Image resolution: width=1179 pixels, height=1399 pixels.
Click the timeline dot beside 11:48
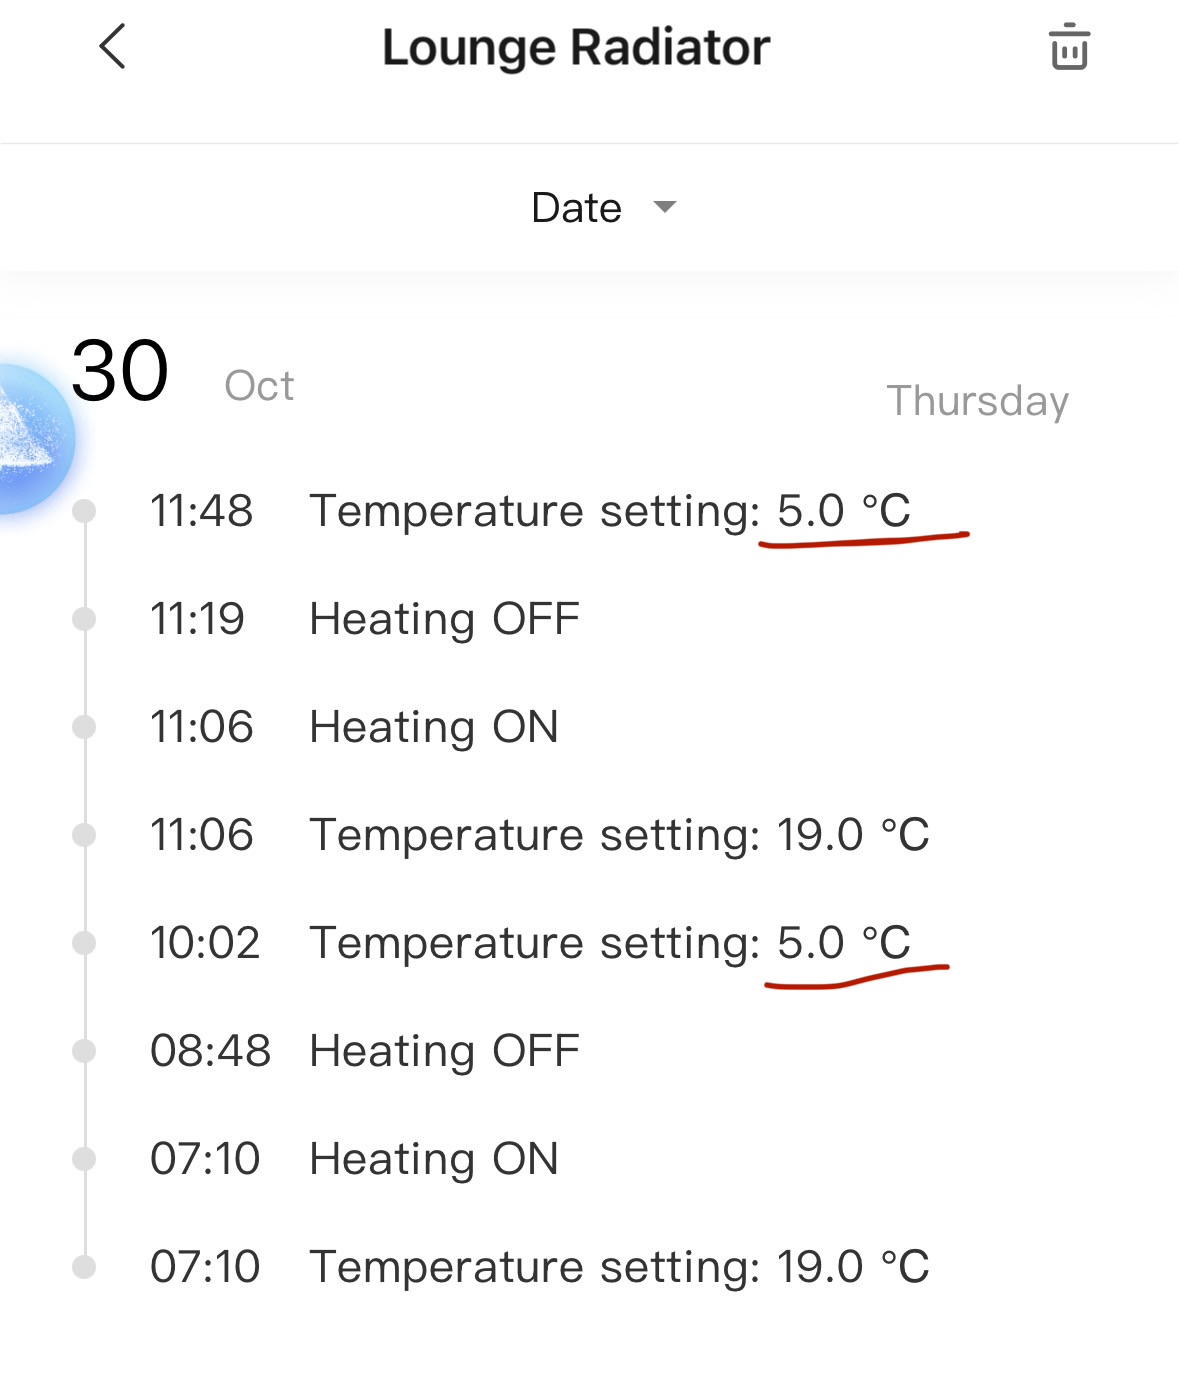point(85,511)
